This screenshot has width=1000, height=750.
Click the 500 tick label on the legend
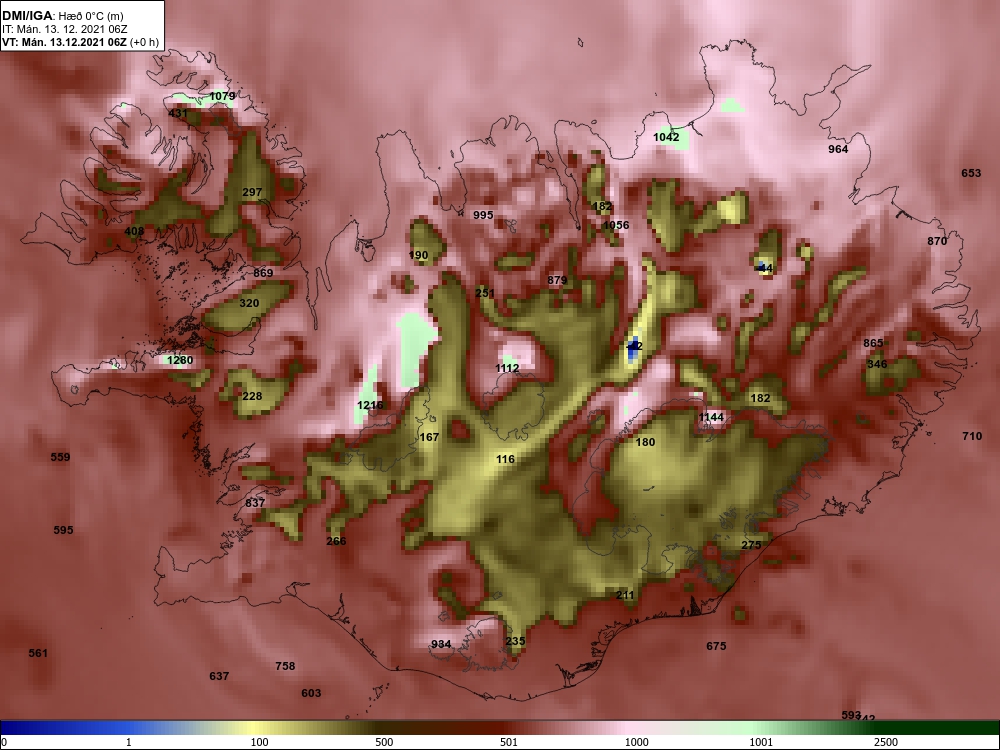384,742
